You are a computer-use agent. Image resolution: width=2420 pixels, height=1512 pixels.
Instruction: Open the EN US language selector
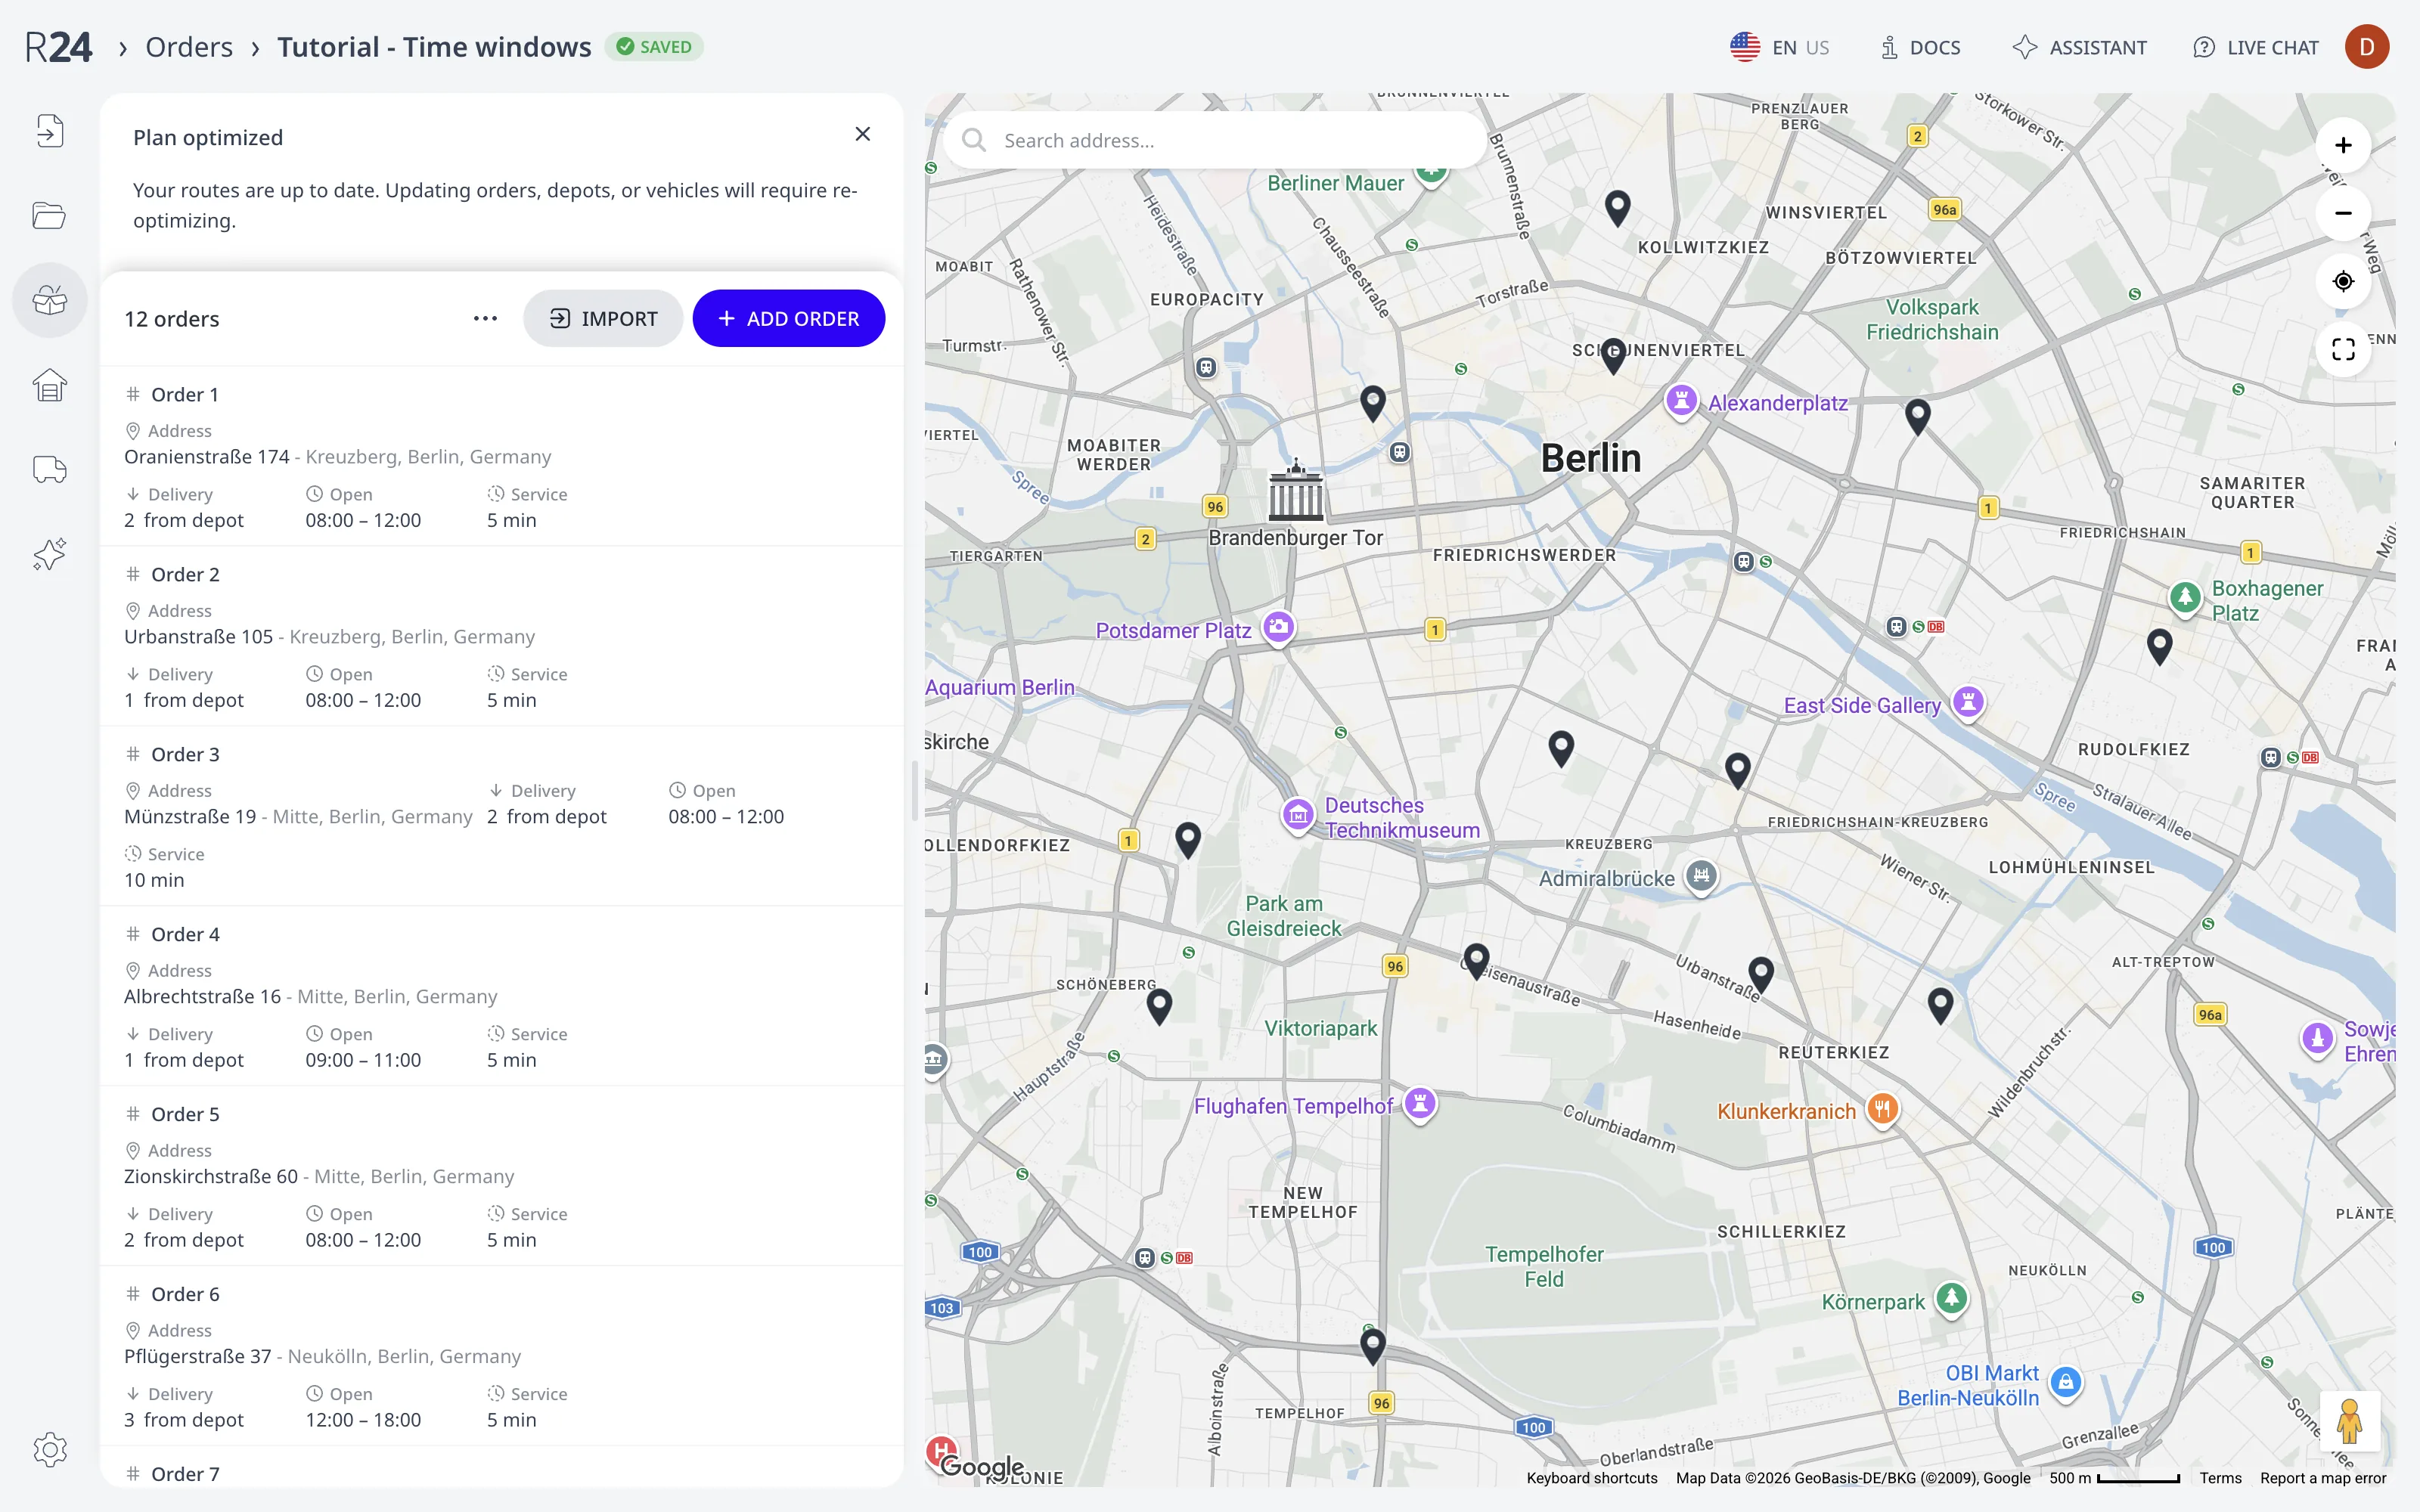(1779, 47)
